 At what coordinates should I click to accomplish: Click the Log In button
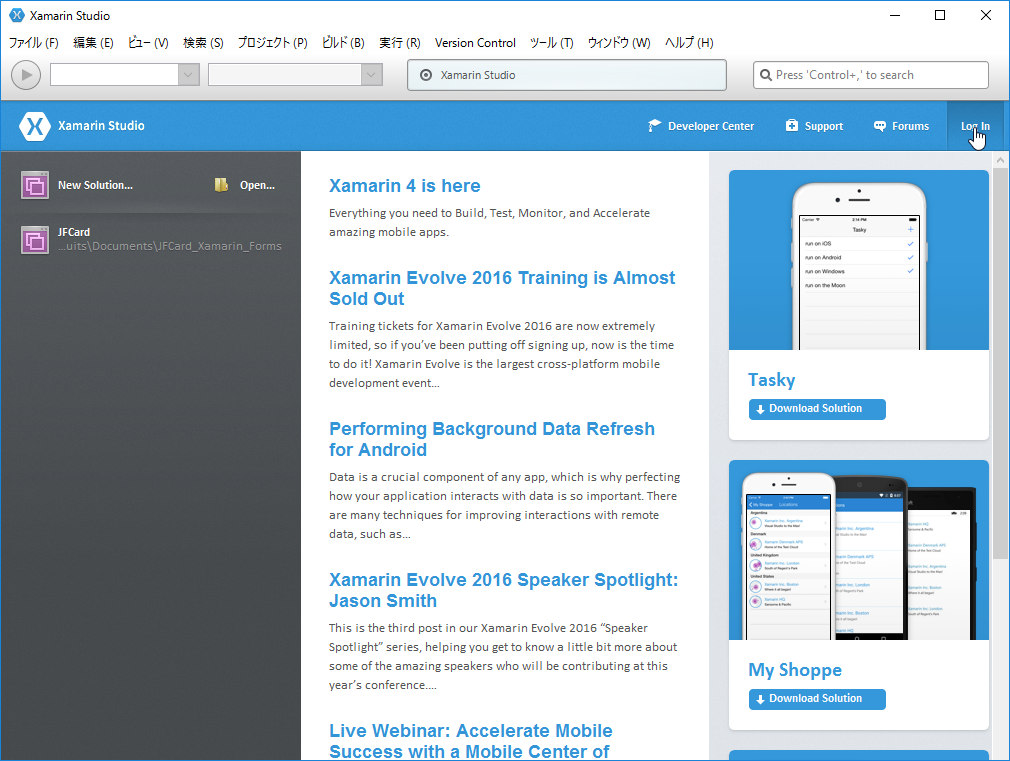975,126
